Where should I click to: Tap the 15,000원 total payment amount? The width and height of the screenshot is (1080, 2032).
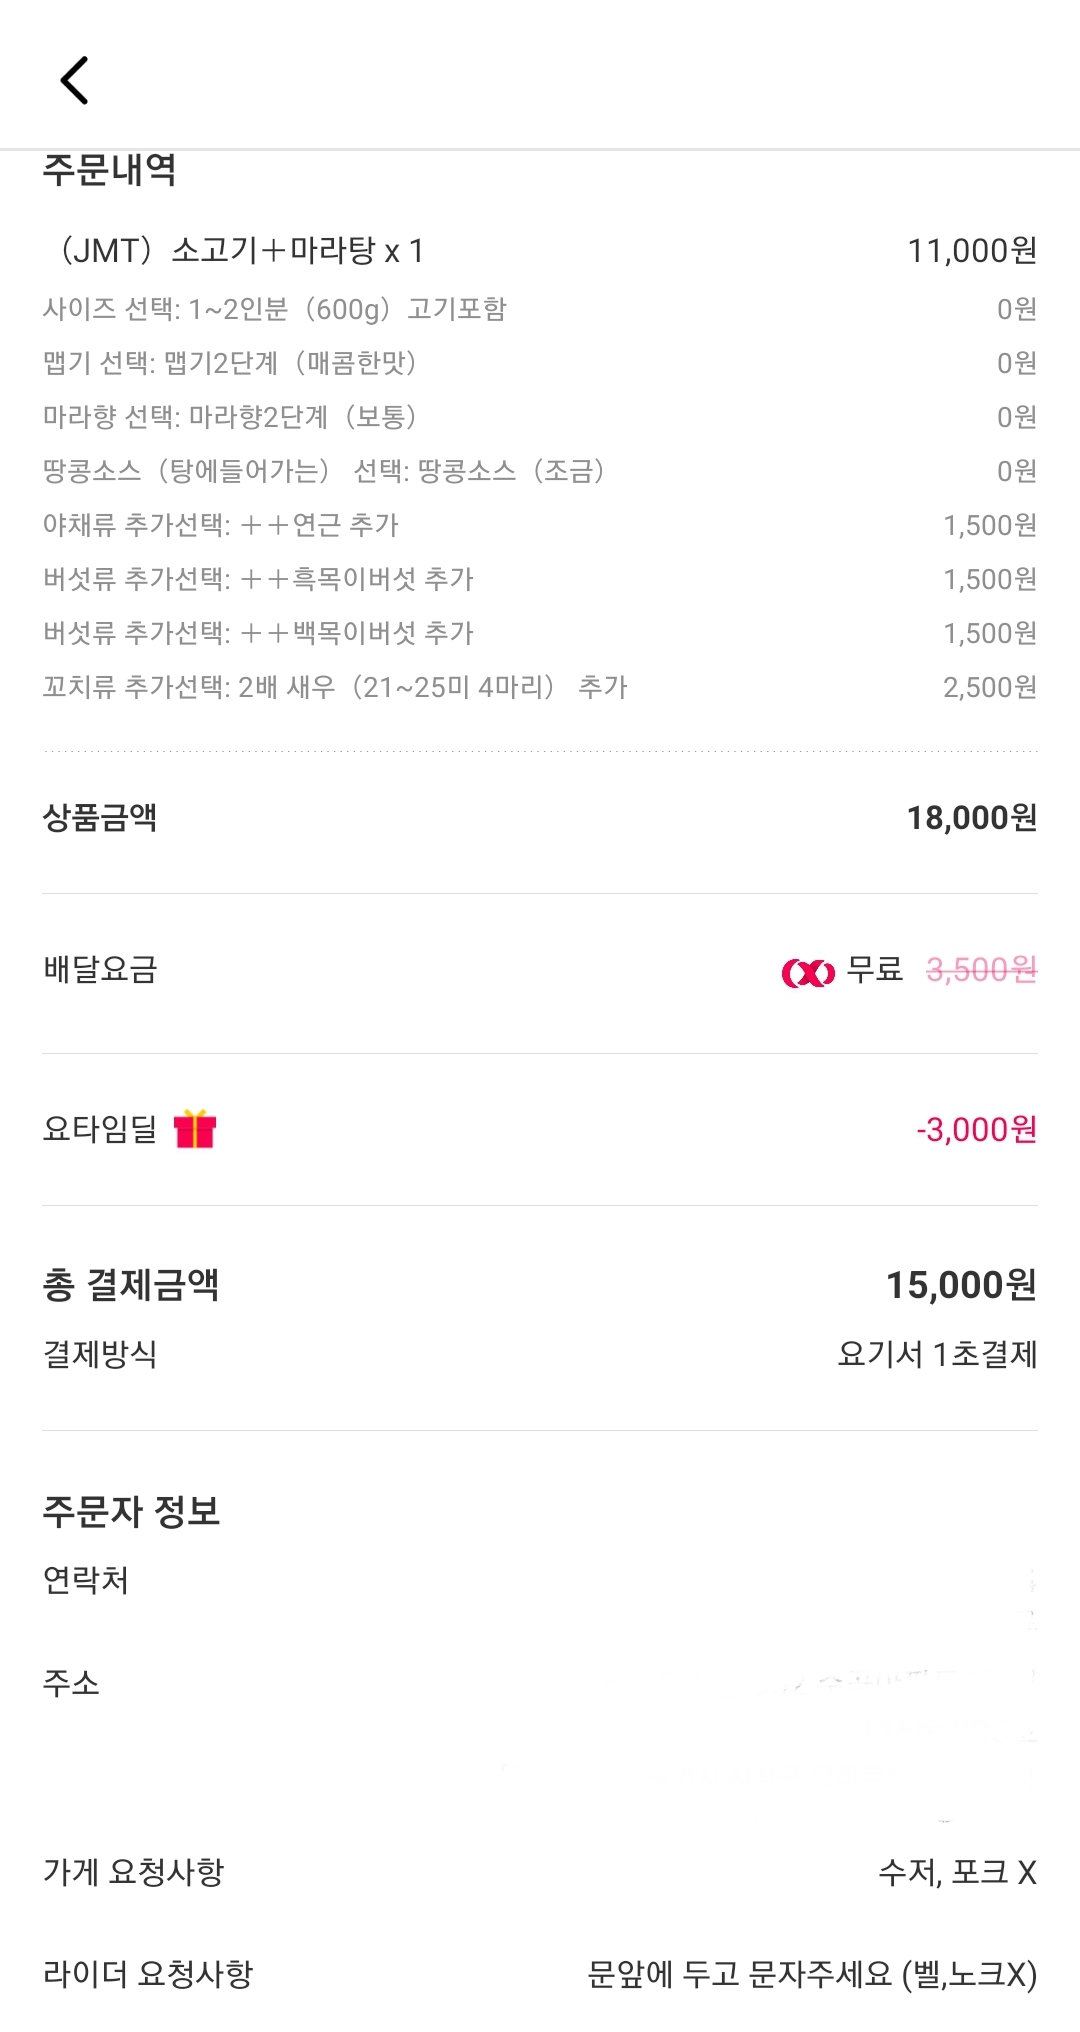[x=961, y=1285]
